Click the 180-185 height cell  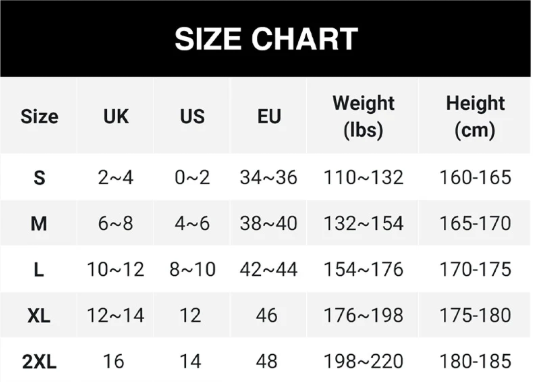click(475, 361)
